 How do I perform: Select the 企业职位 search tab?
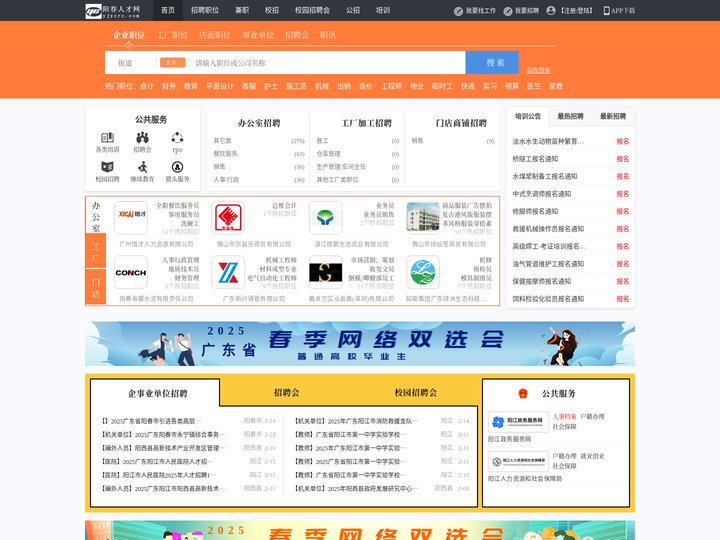pos(129,35)
